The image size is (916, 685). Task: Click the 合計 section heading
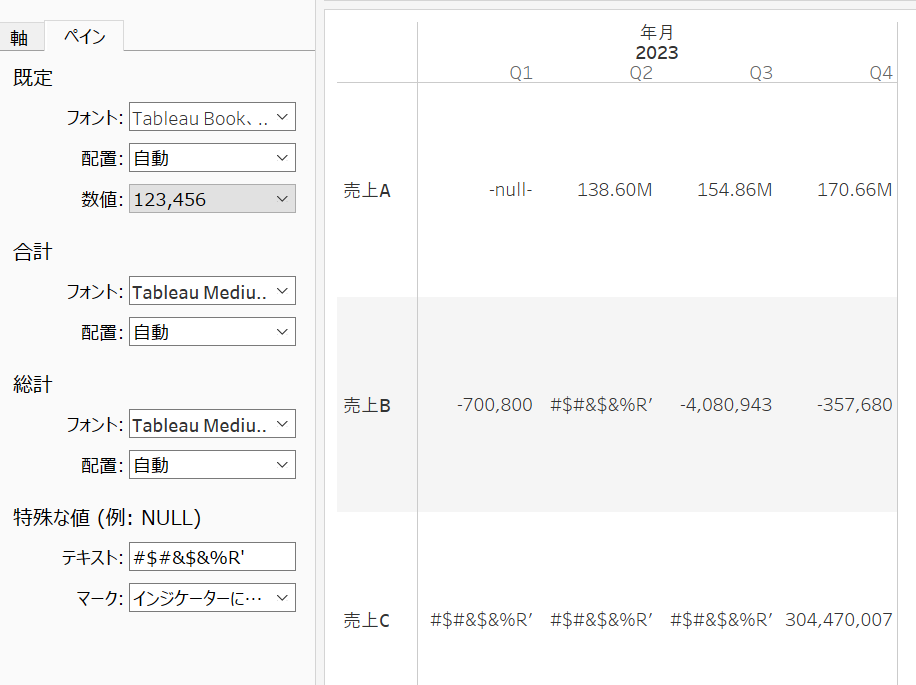coord(33,252)
